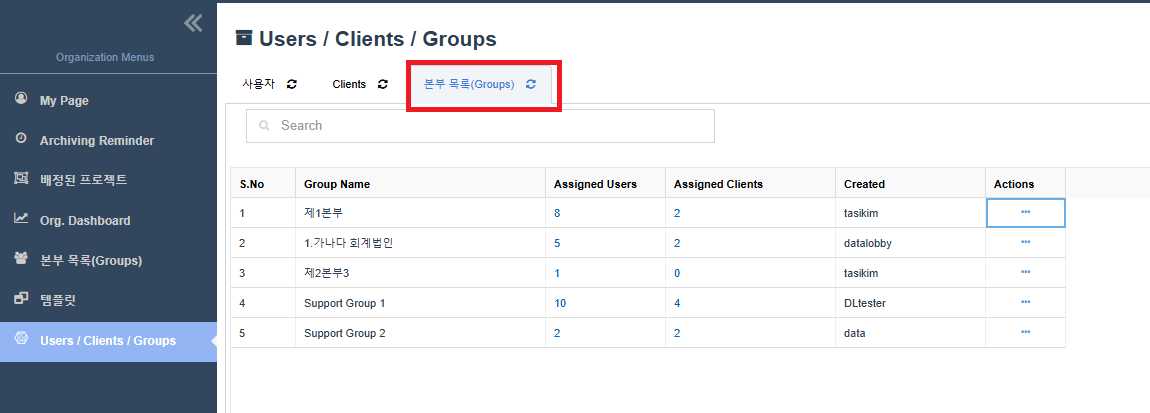Collapse the sidebar with double-chevron icon

(x=193, y=23)
